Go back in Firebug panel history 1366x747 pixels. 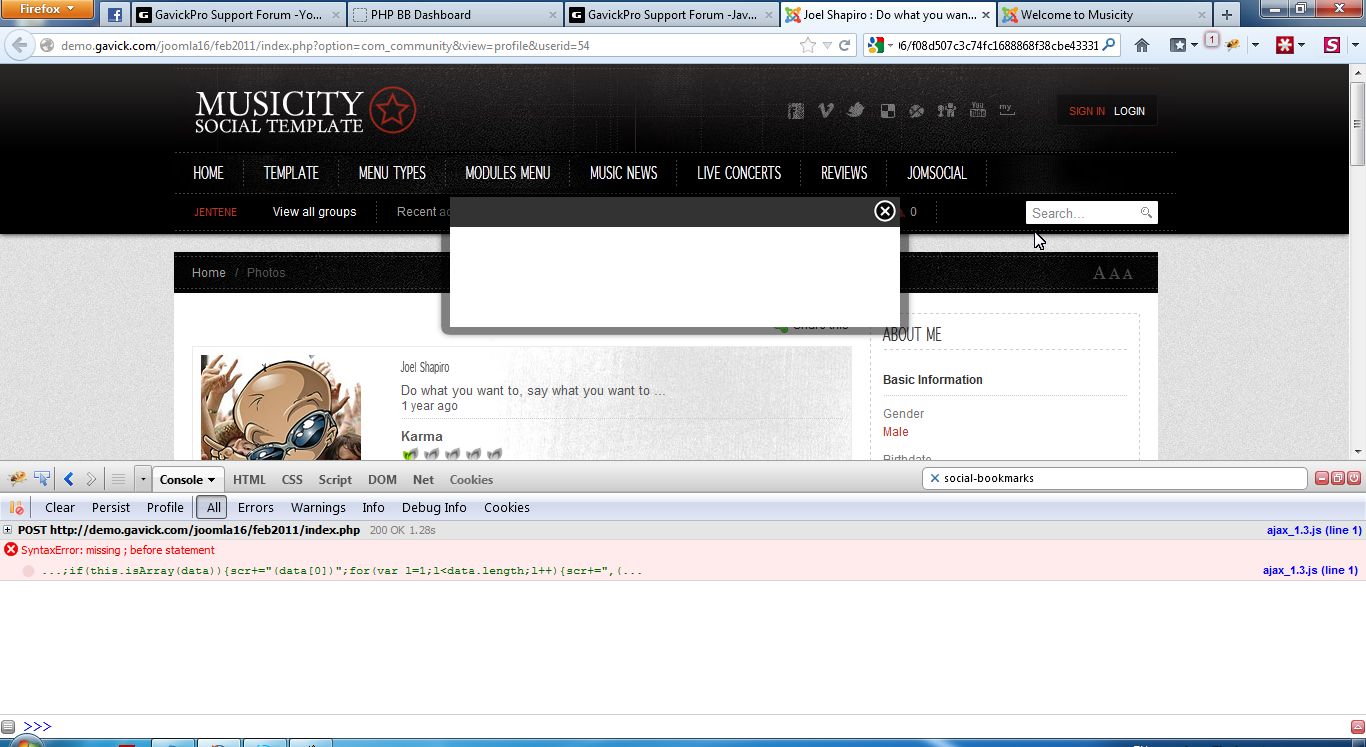[x=69, y=479]
